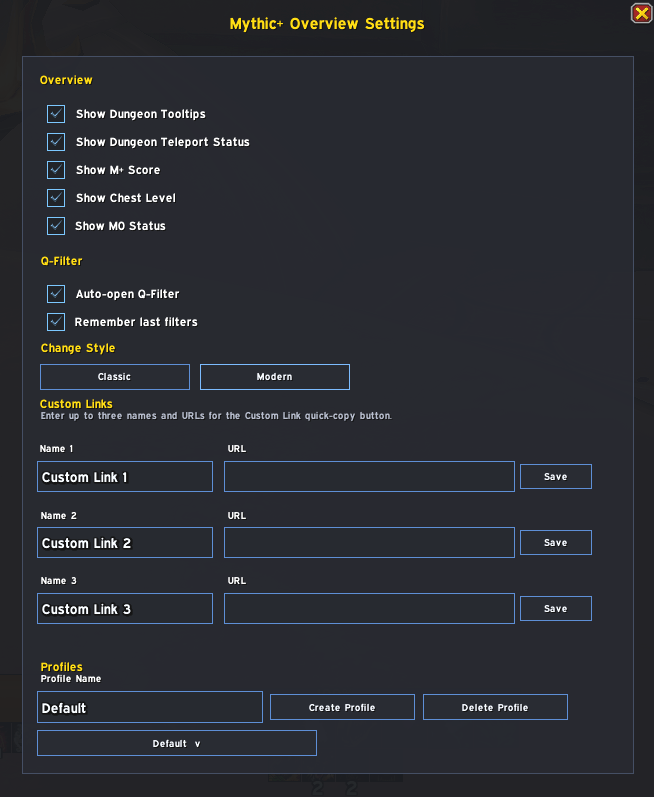Toggle Show Dungeon Tooltips checkbox
Viewport: 654px width, 797px height.
tap(56, 114)
